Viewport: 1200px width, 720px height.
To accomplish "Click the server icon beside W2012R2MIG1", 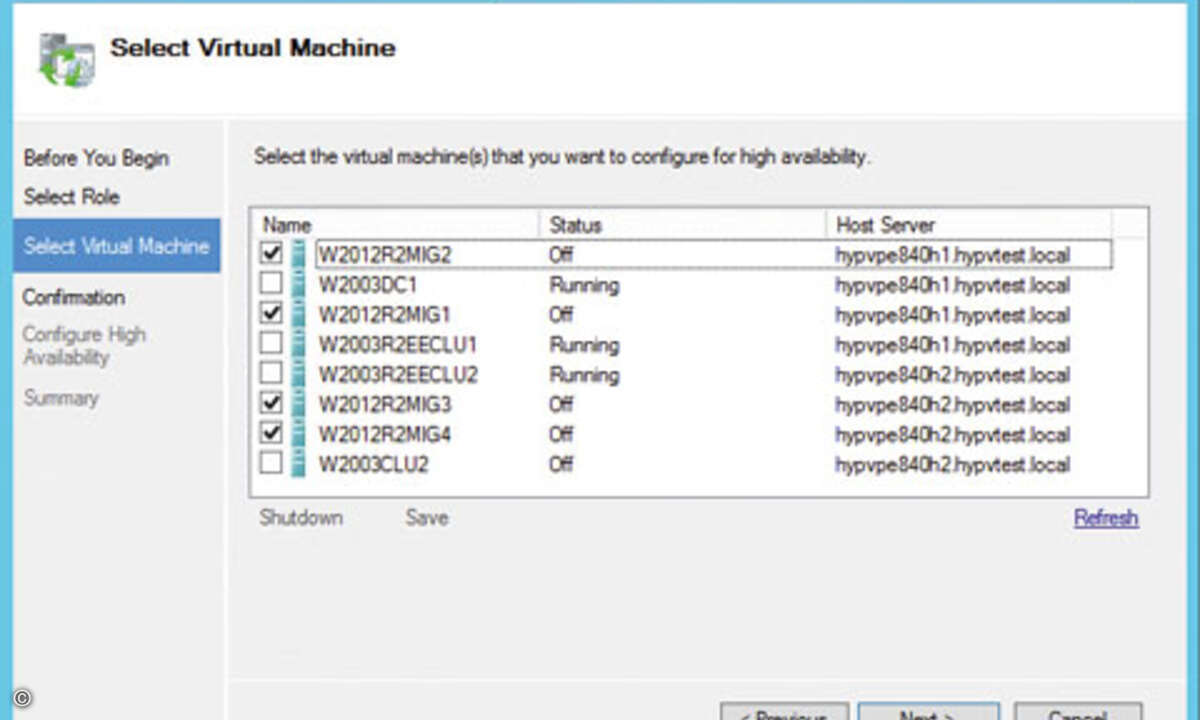I will tap(298, 314).
